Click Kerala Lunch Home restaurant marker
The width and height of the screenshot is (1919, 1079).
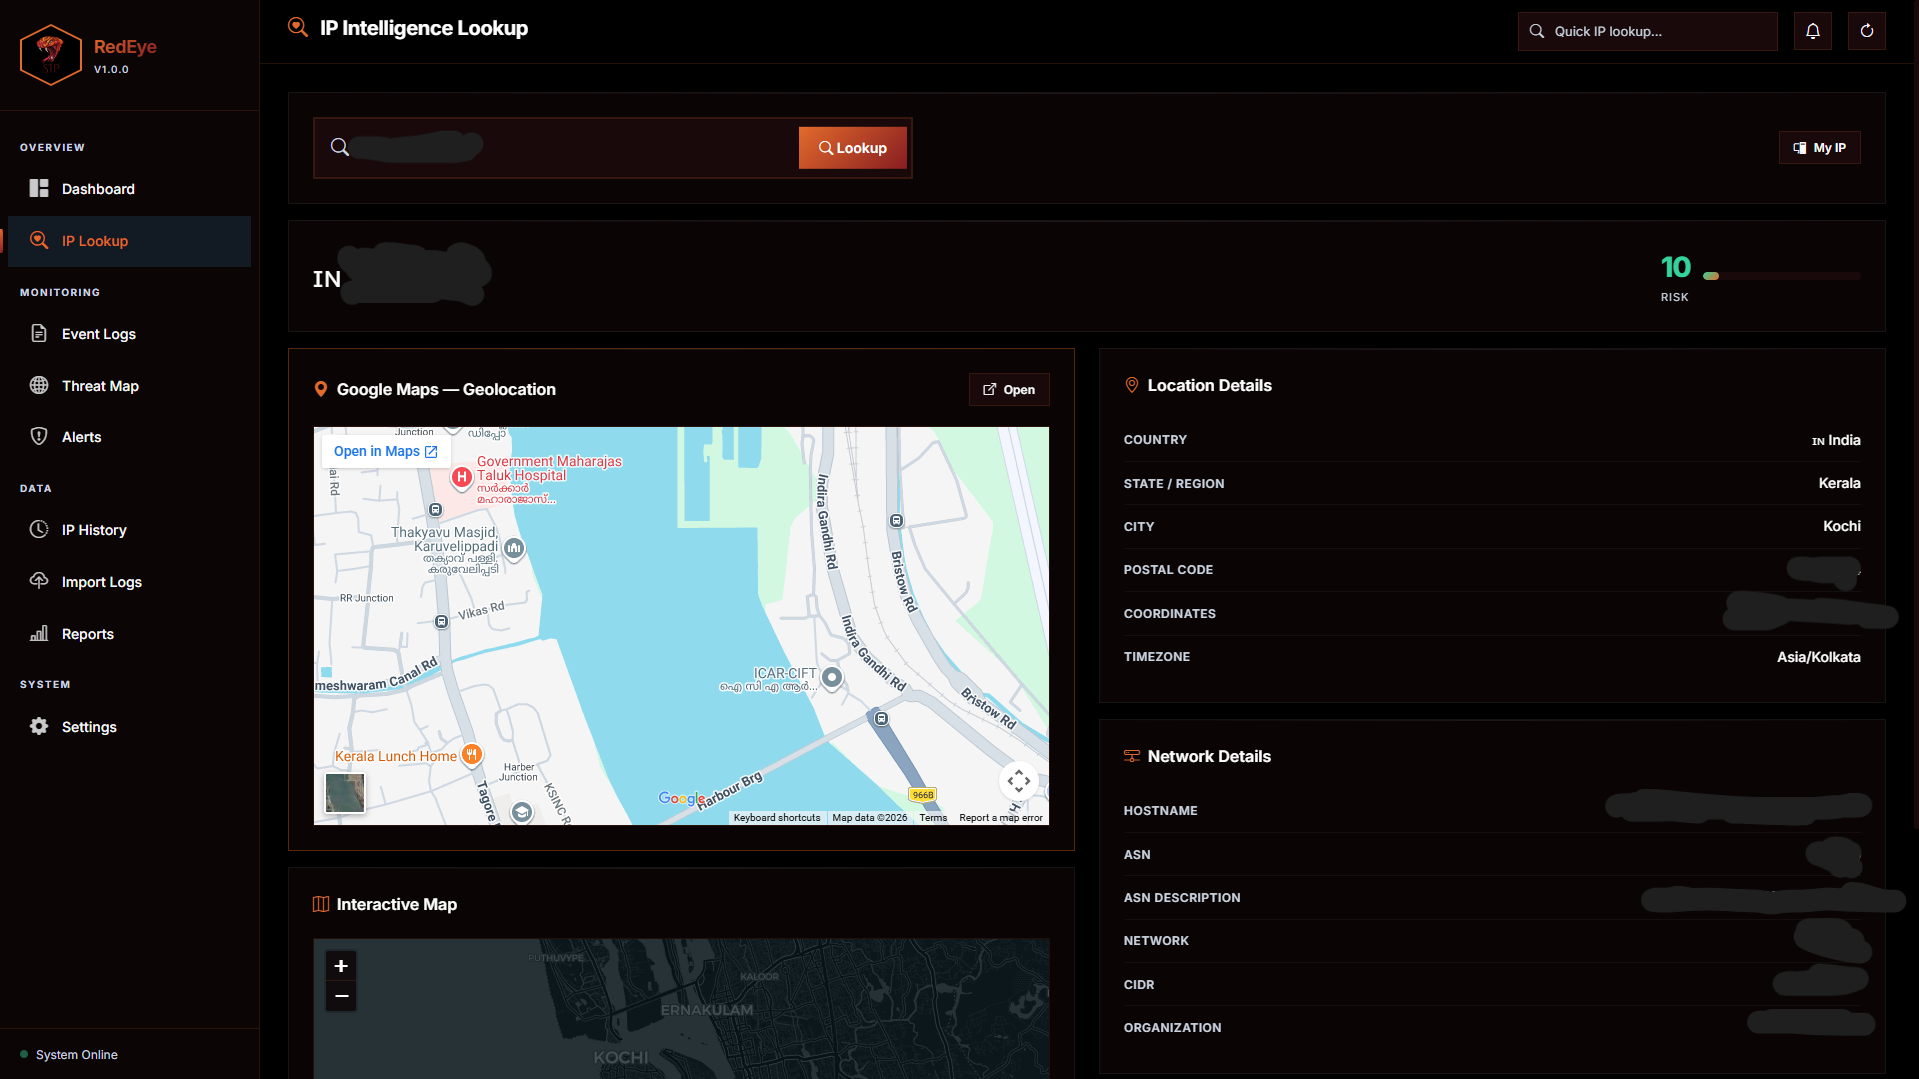point(472,755)
